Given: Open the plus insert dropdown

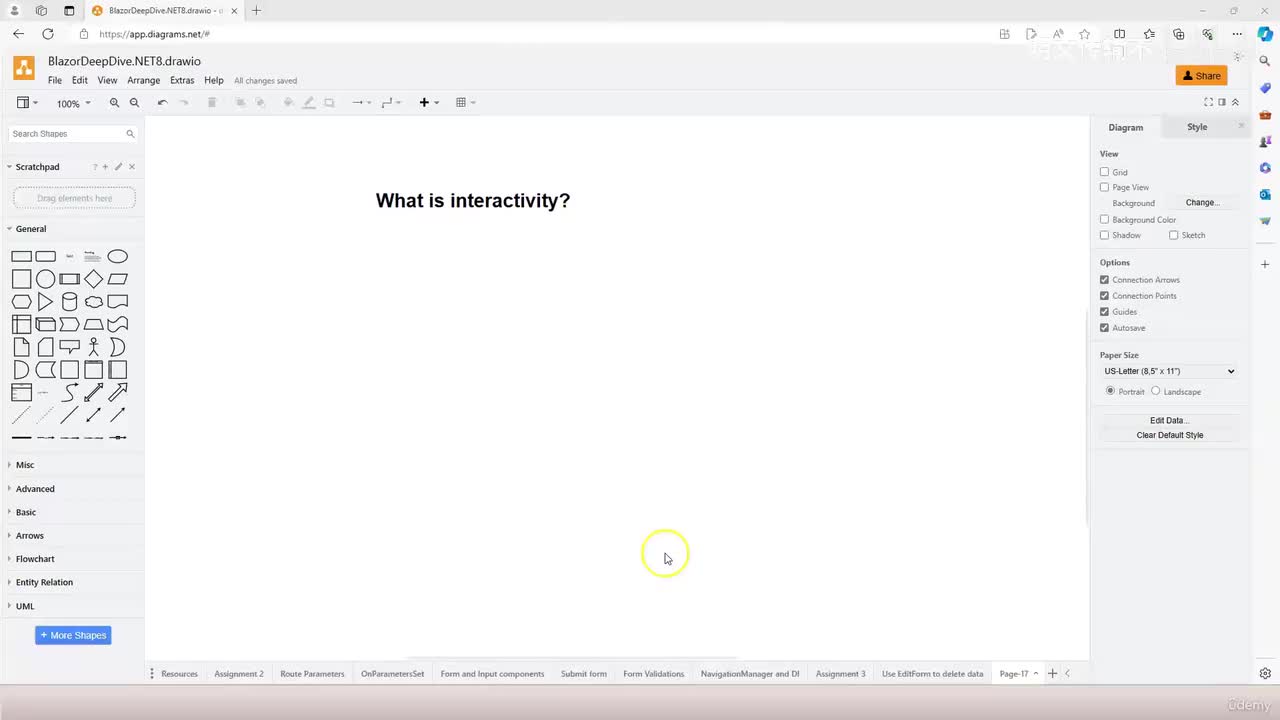Looking at the screenshot, I should coord(429,103).
